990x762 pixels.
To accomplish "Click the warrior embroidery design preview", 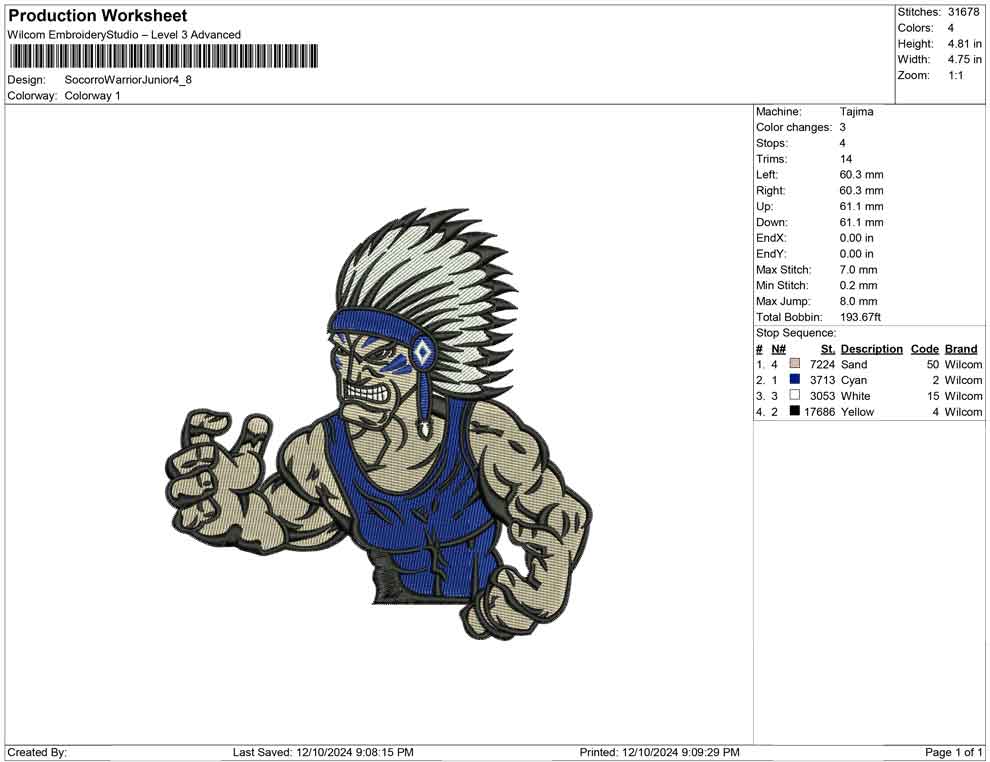I will (379, 424).
